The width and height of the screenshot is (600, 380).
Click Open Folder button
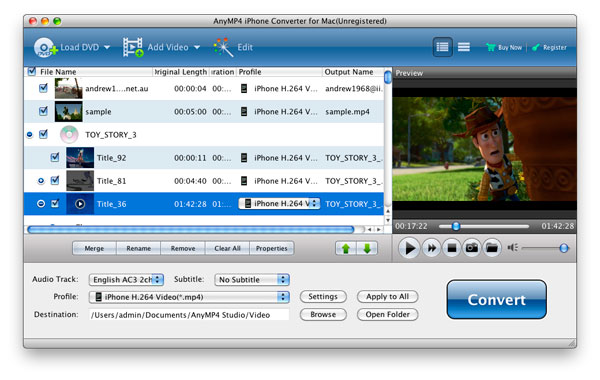[x=387, y=315]
